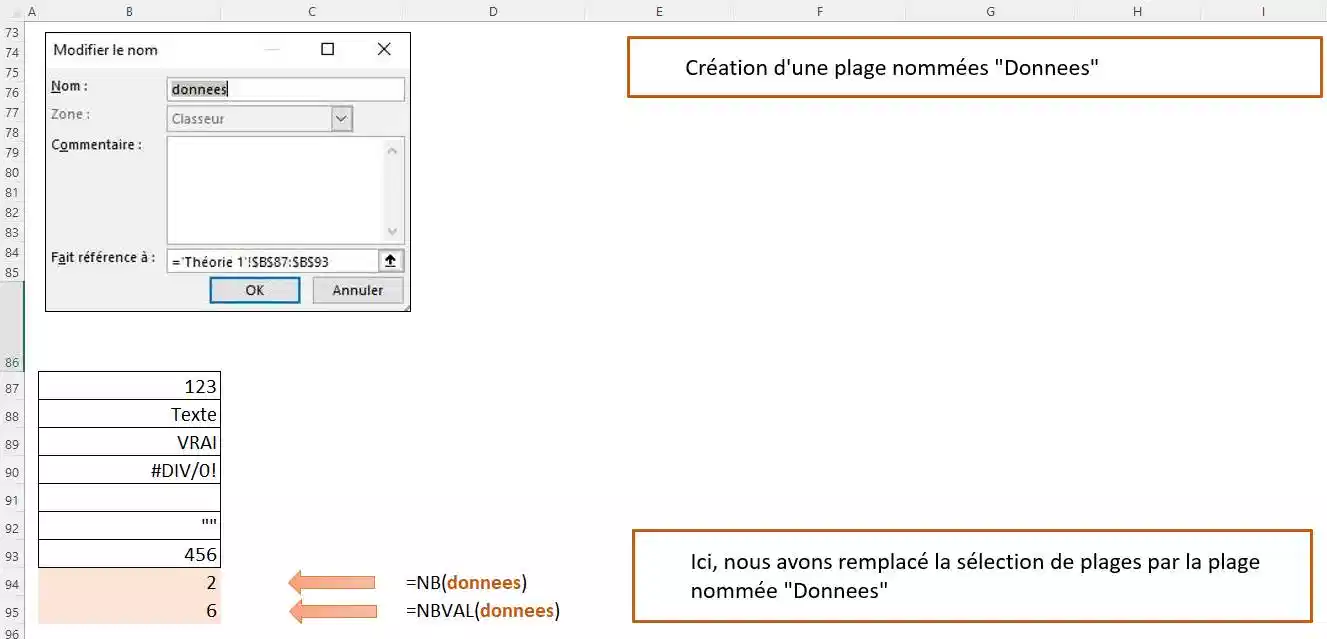Close the Modifier le nom dialog

click(383, 49)
